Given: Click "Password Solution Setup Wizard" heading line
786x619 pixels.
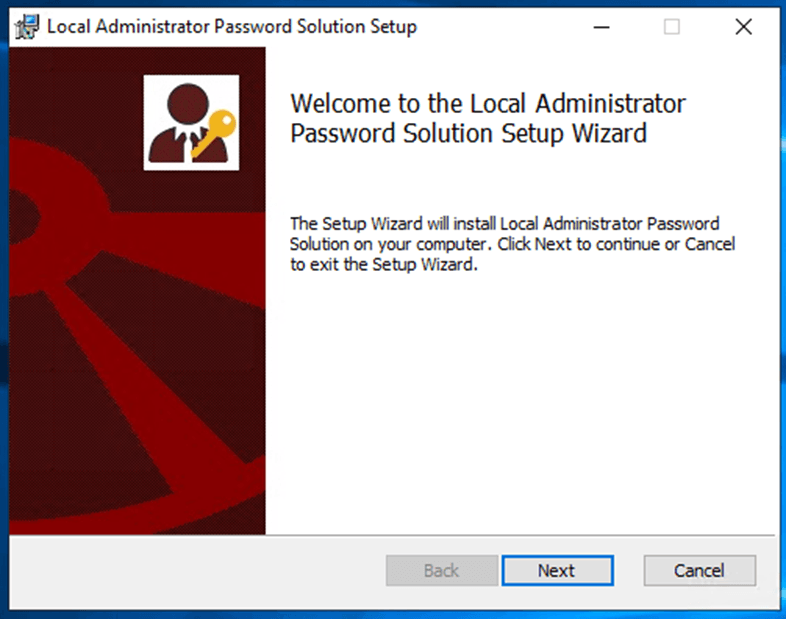Looking at the screenshot, I should click(x=468, y=132).
